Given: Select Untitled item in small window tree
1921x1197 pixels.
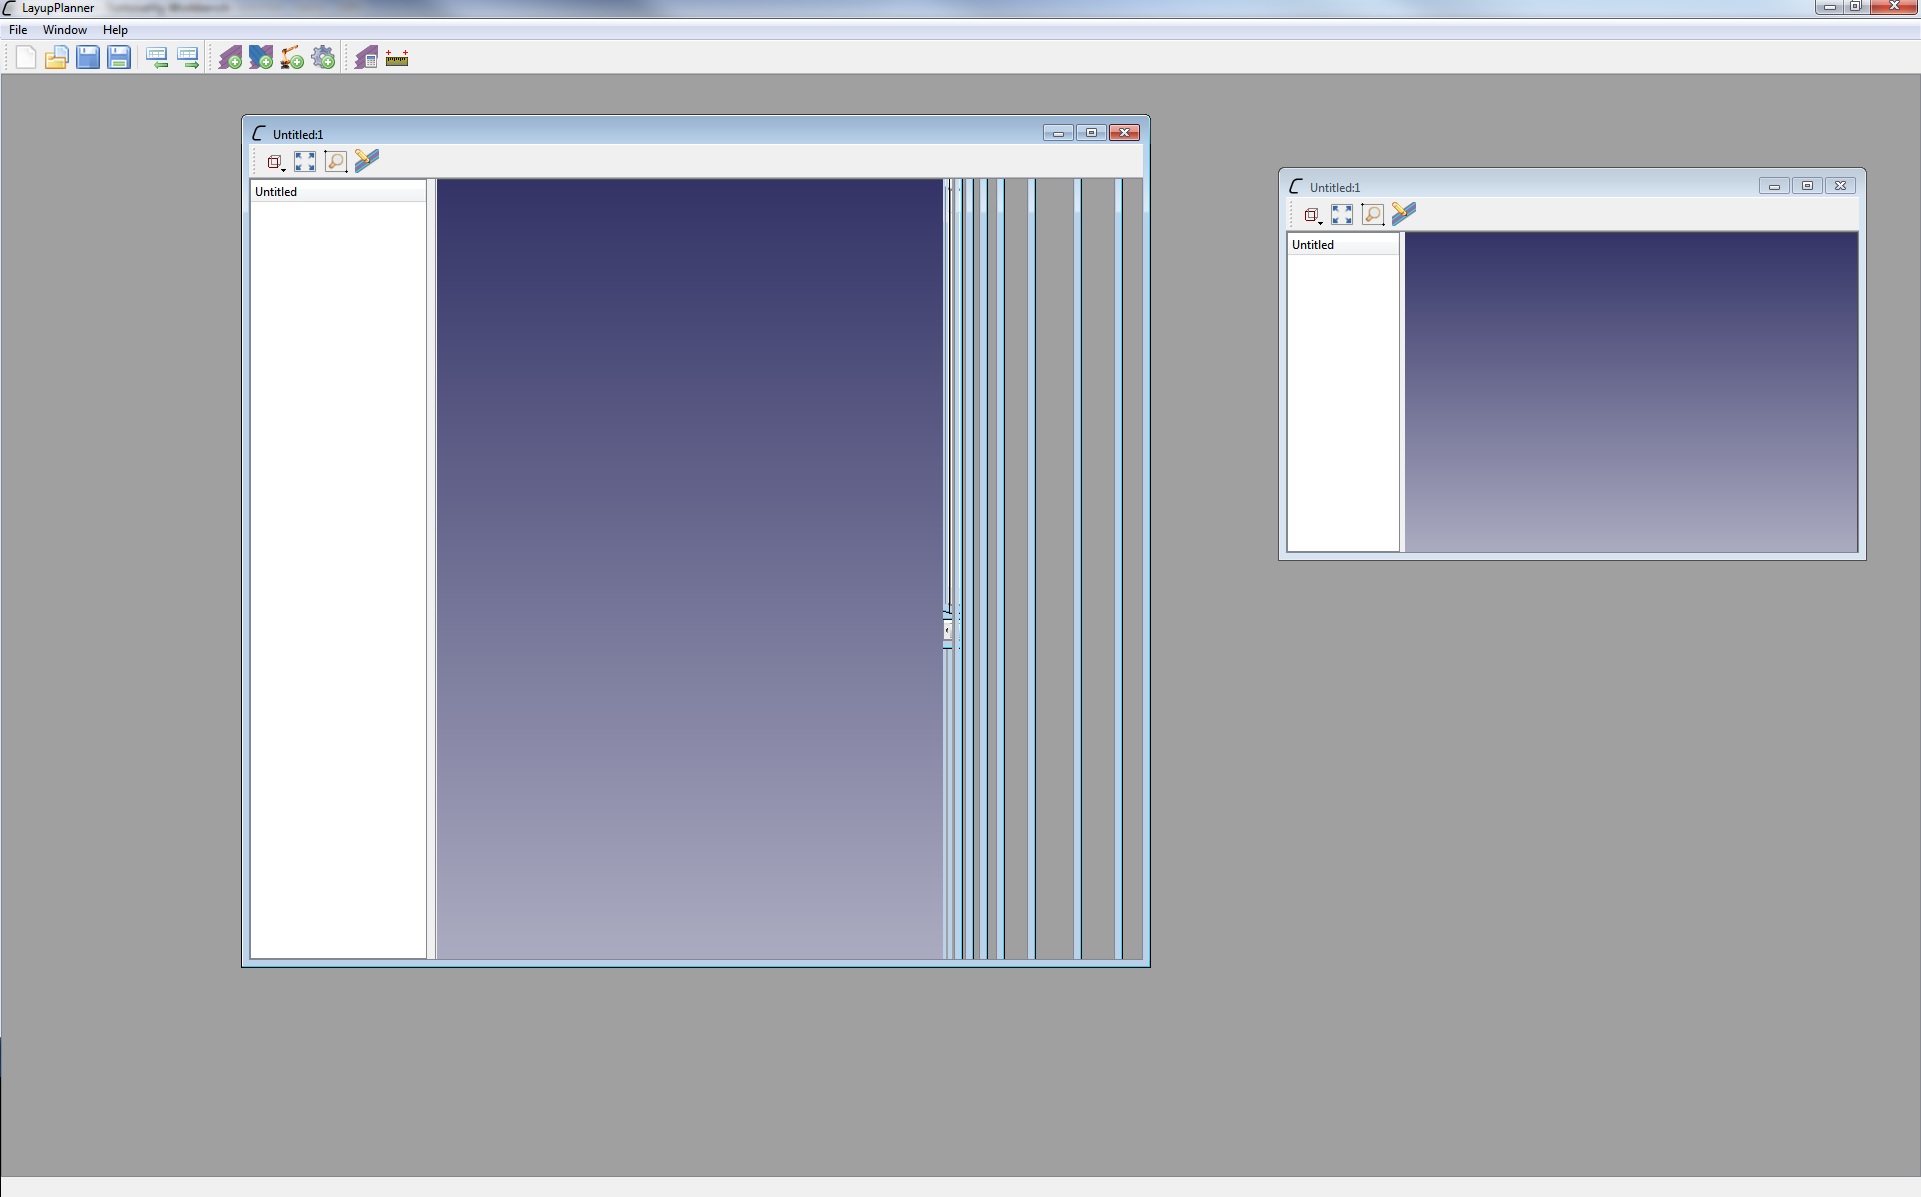Looking at the screenshot, I should [x=1313, y=245].
